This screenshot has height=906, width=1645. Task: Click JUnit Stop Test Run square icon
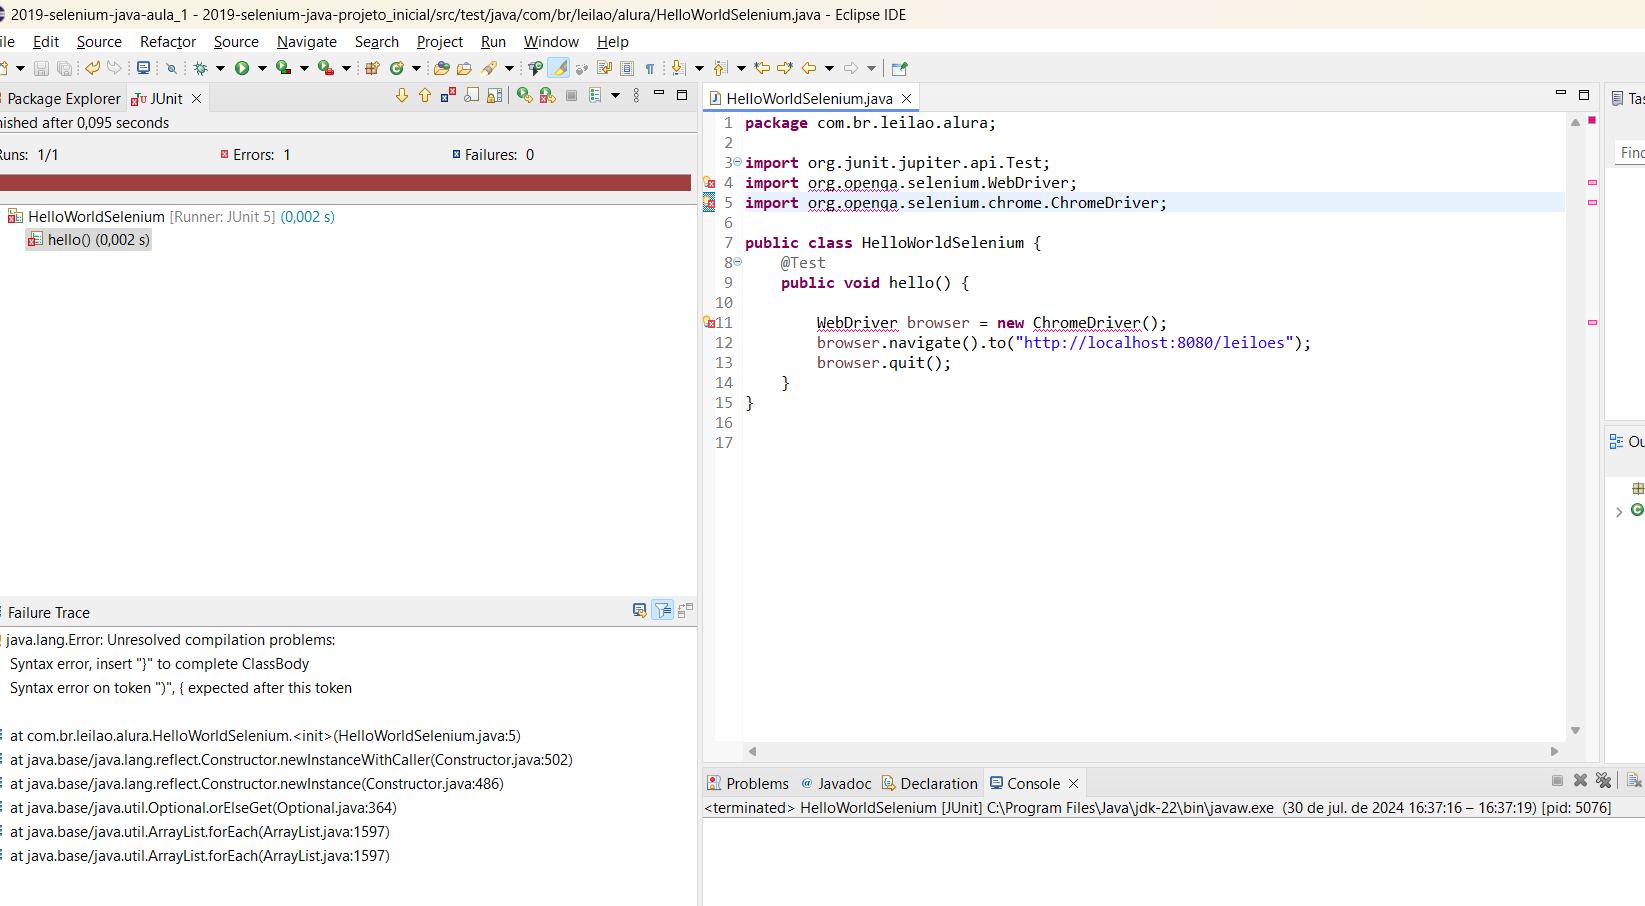(571, 95)
